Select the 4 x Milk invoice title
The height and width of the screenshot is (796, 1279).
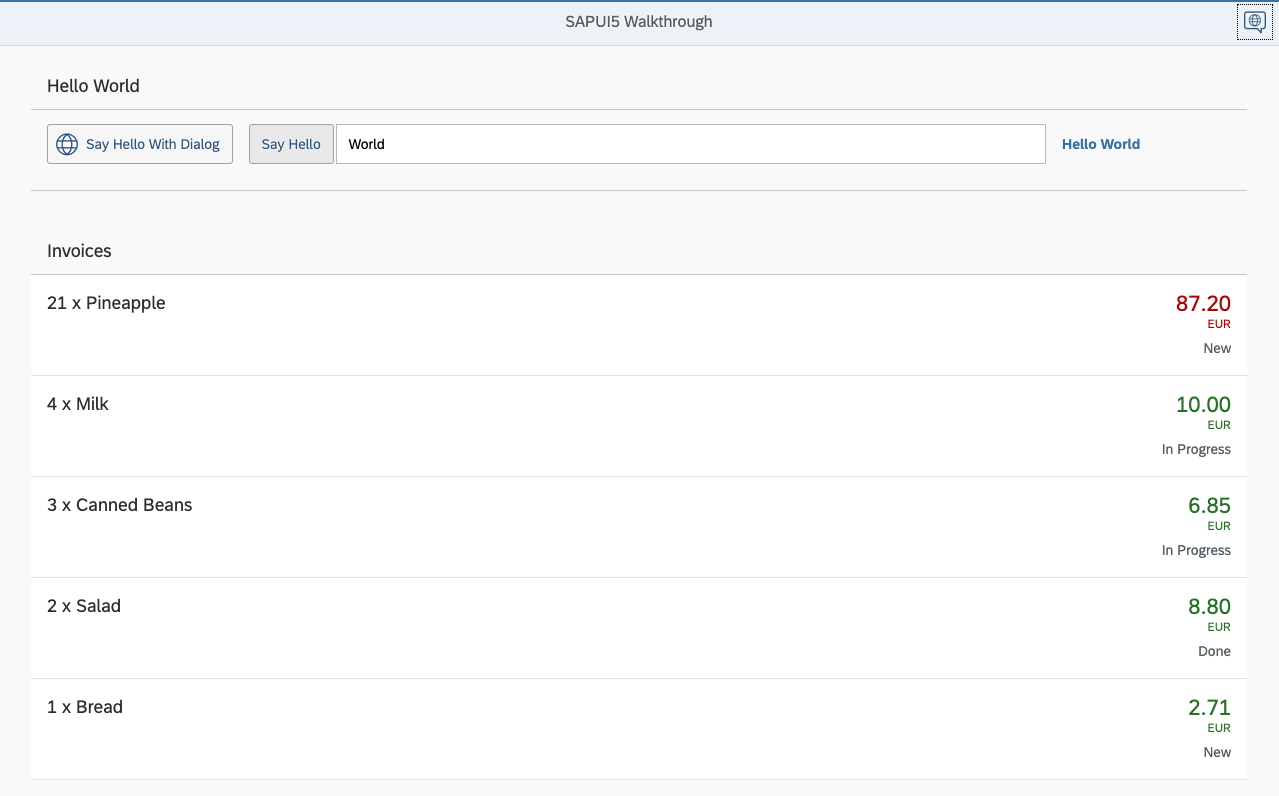click(78, 404)
